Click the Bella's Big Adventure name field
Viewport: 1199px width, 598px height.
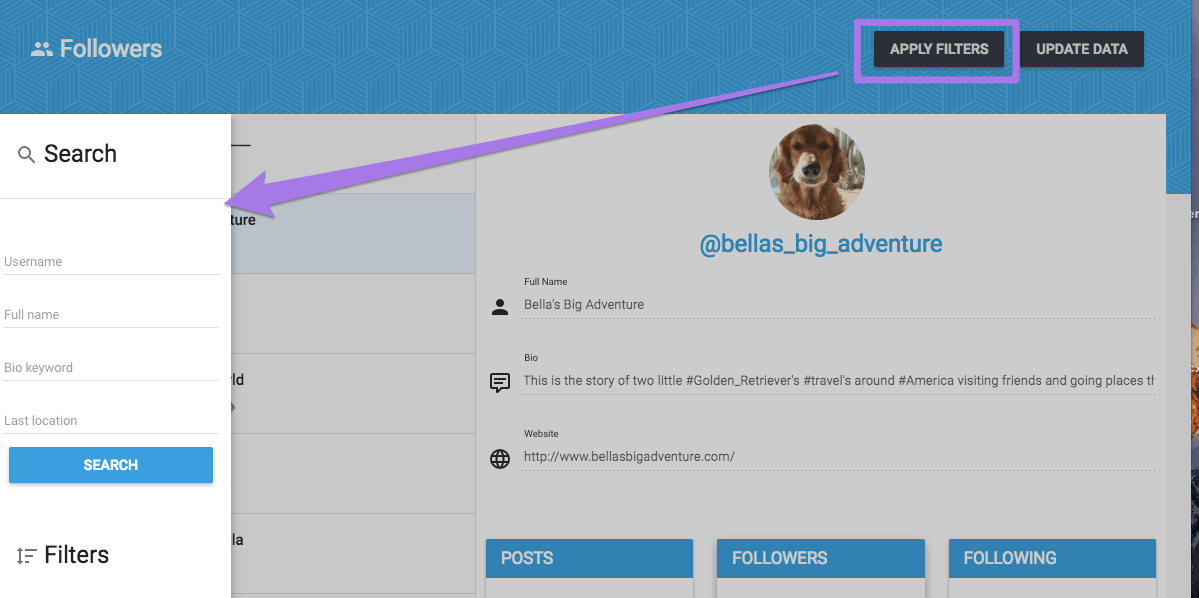click(839, 305)
